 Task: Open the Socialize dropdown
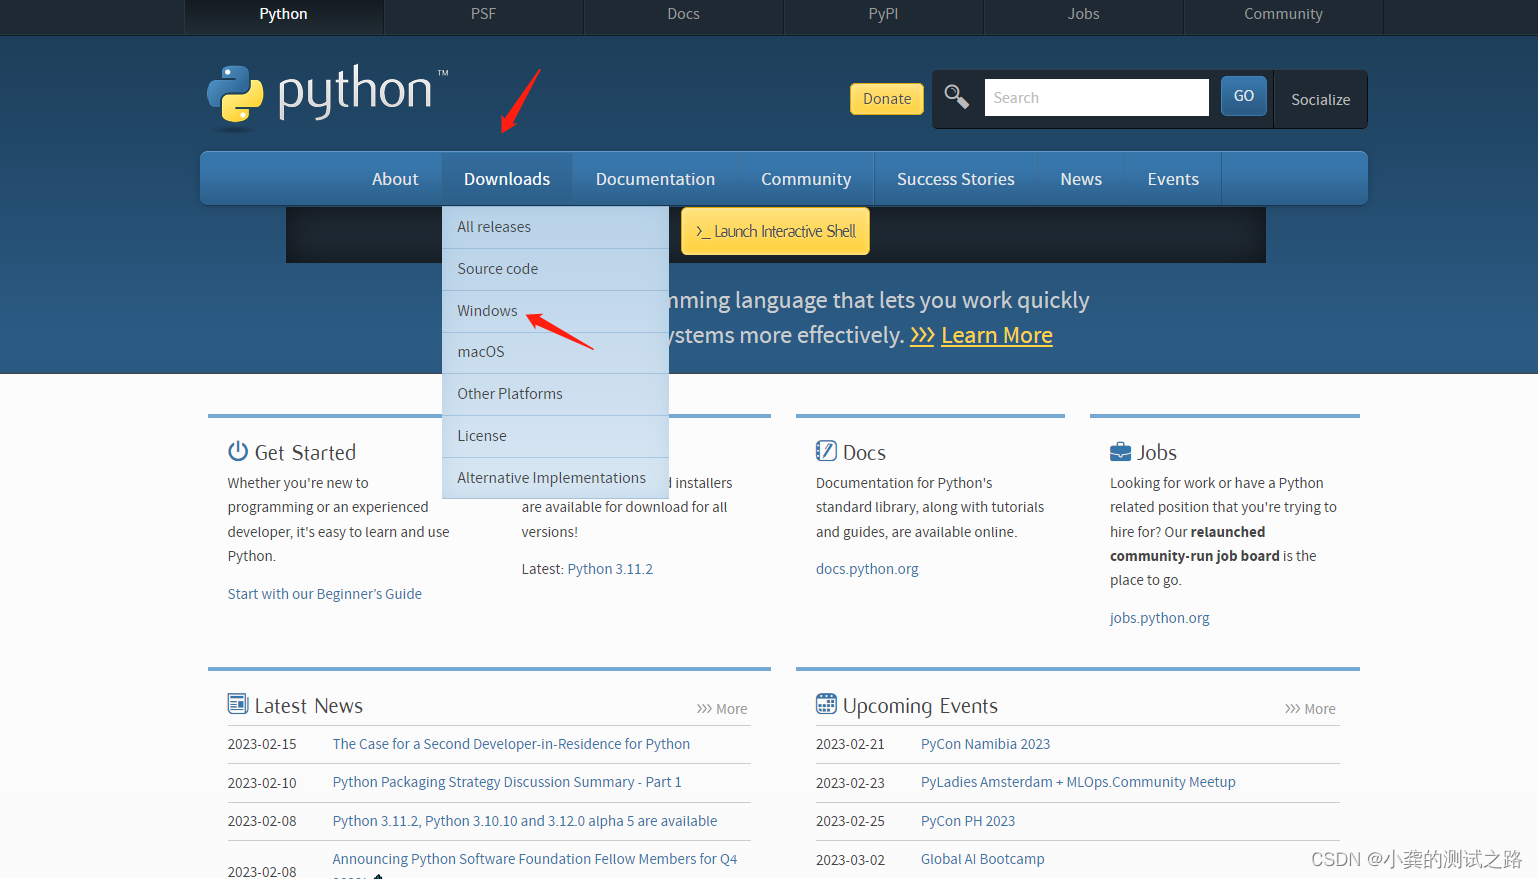1320,99
